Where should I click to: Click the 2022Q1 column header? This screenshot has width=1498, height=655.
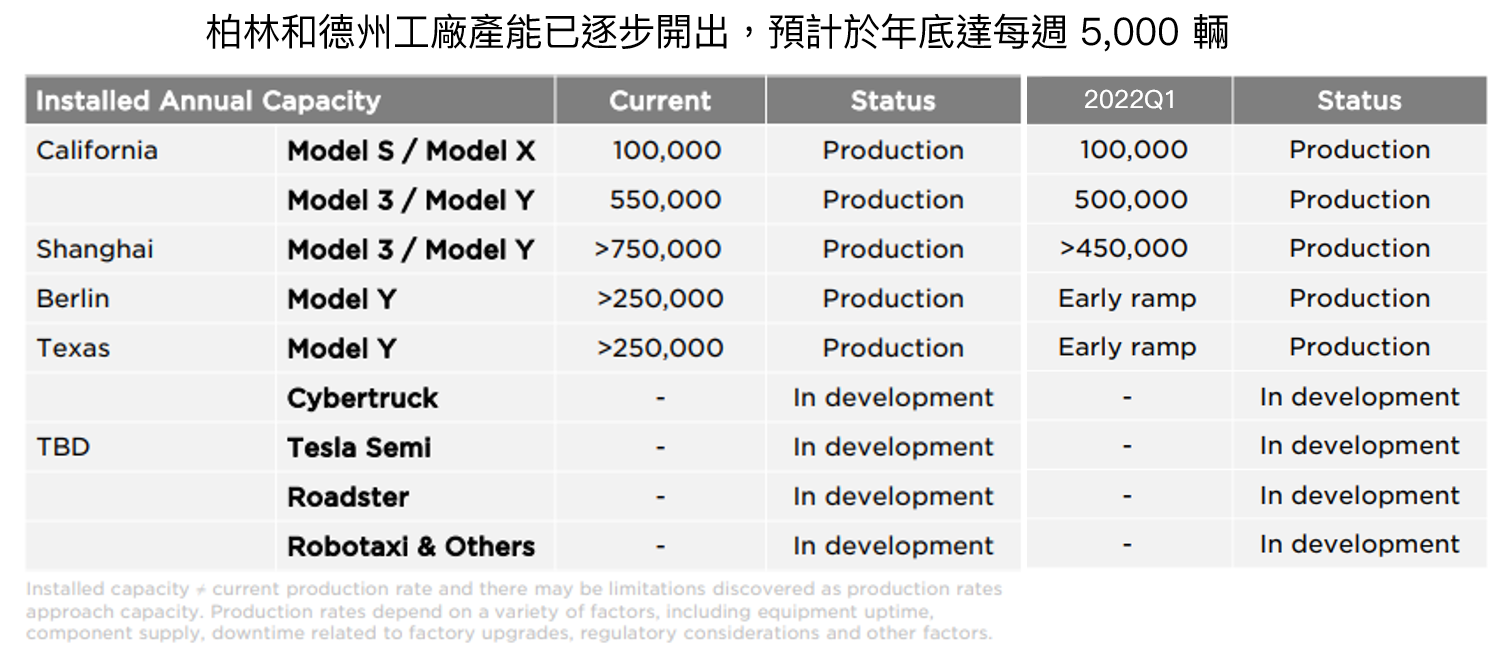point(1129,101)
